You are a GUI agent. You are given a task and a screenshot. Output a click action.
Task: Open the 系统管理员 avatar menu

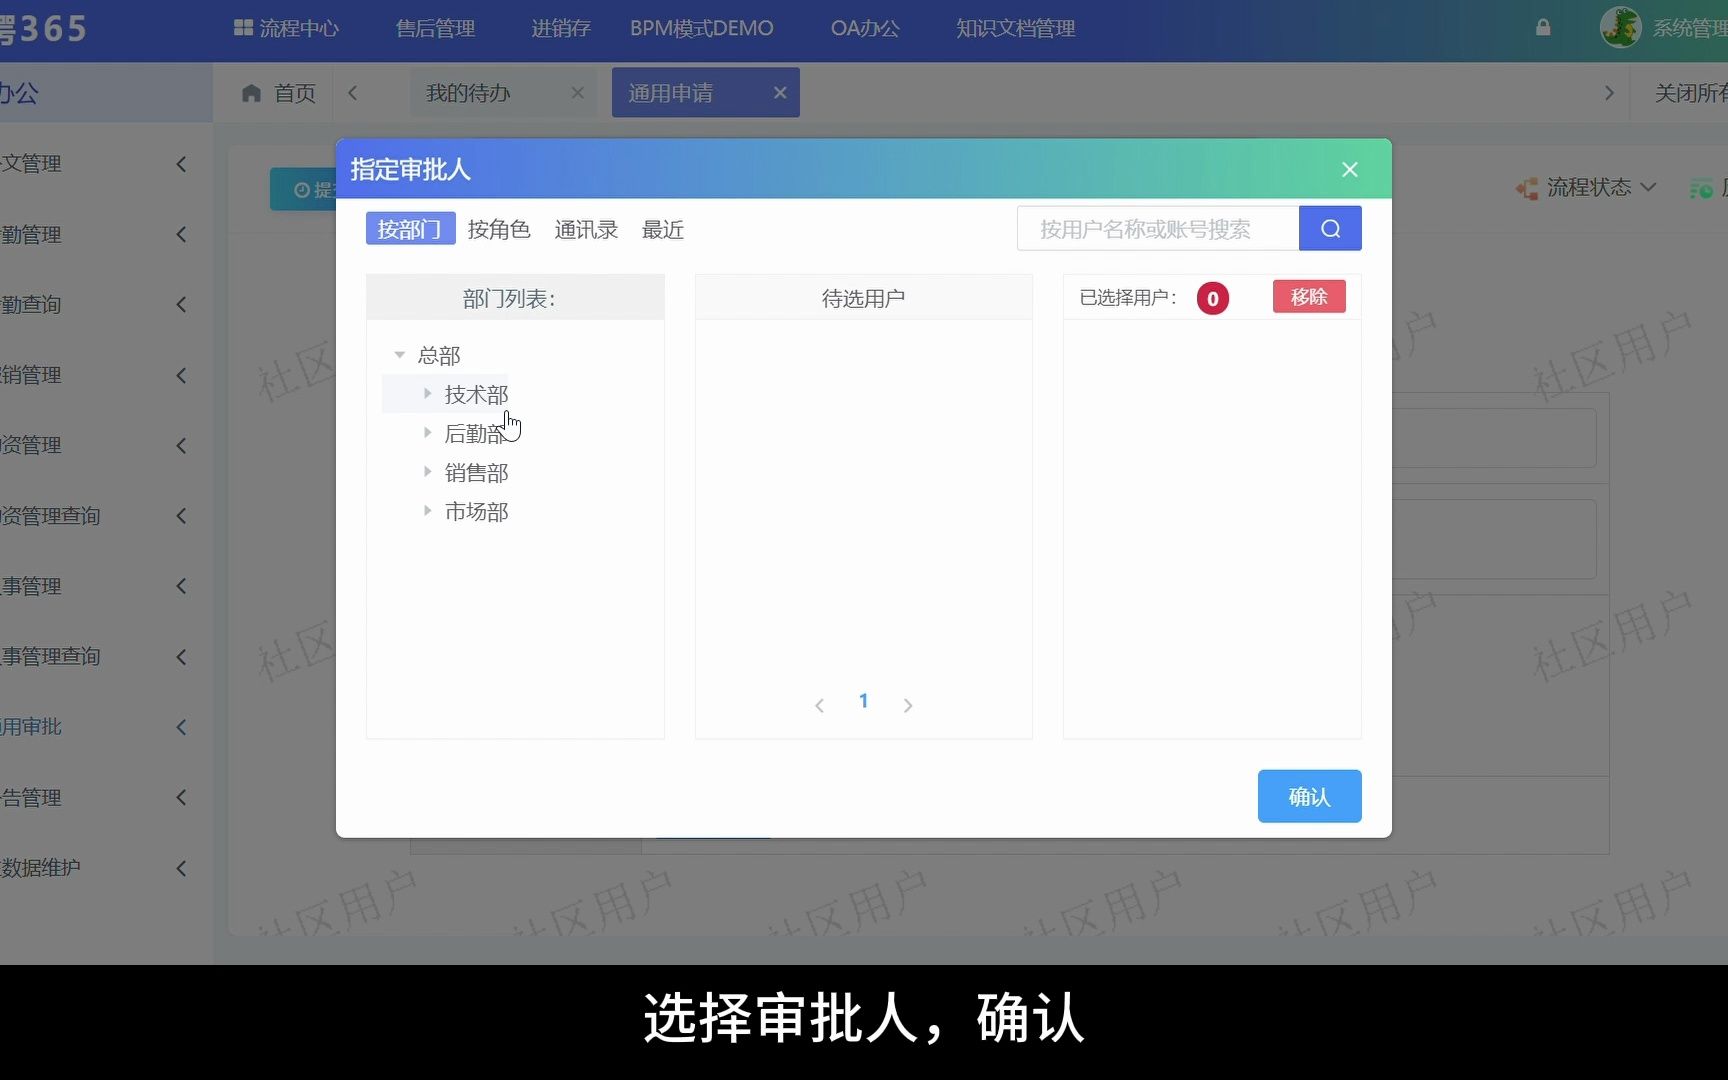coord(1621,27)
